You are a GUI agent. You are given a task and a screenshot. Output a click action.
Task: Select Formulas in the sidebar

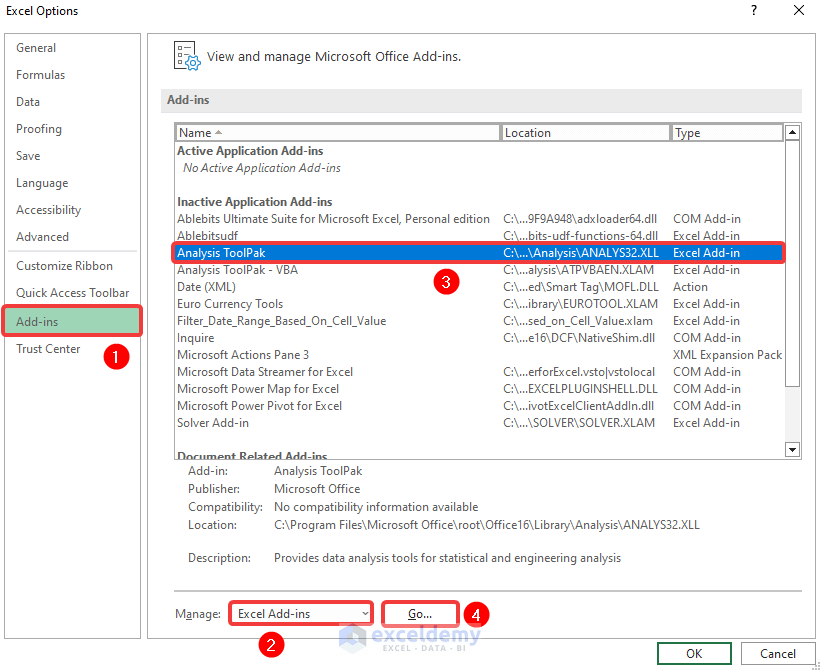(x=40, y=75)
